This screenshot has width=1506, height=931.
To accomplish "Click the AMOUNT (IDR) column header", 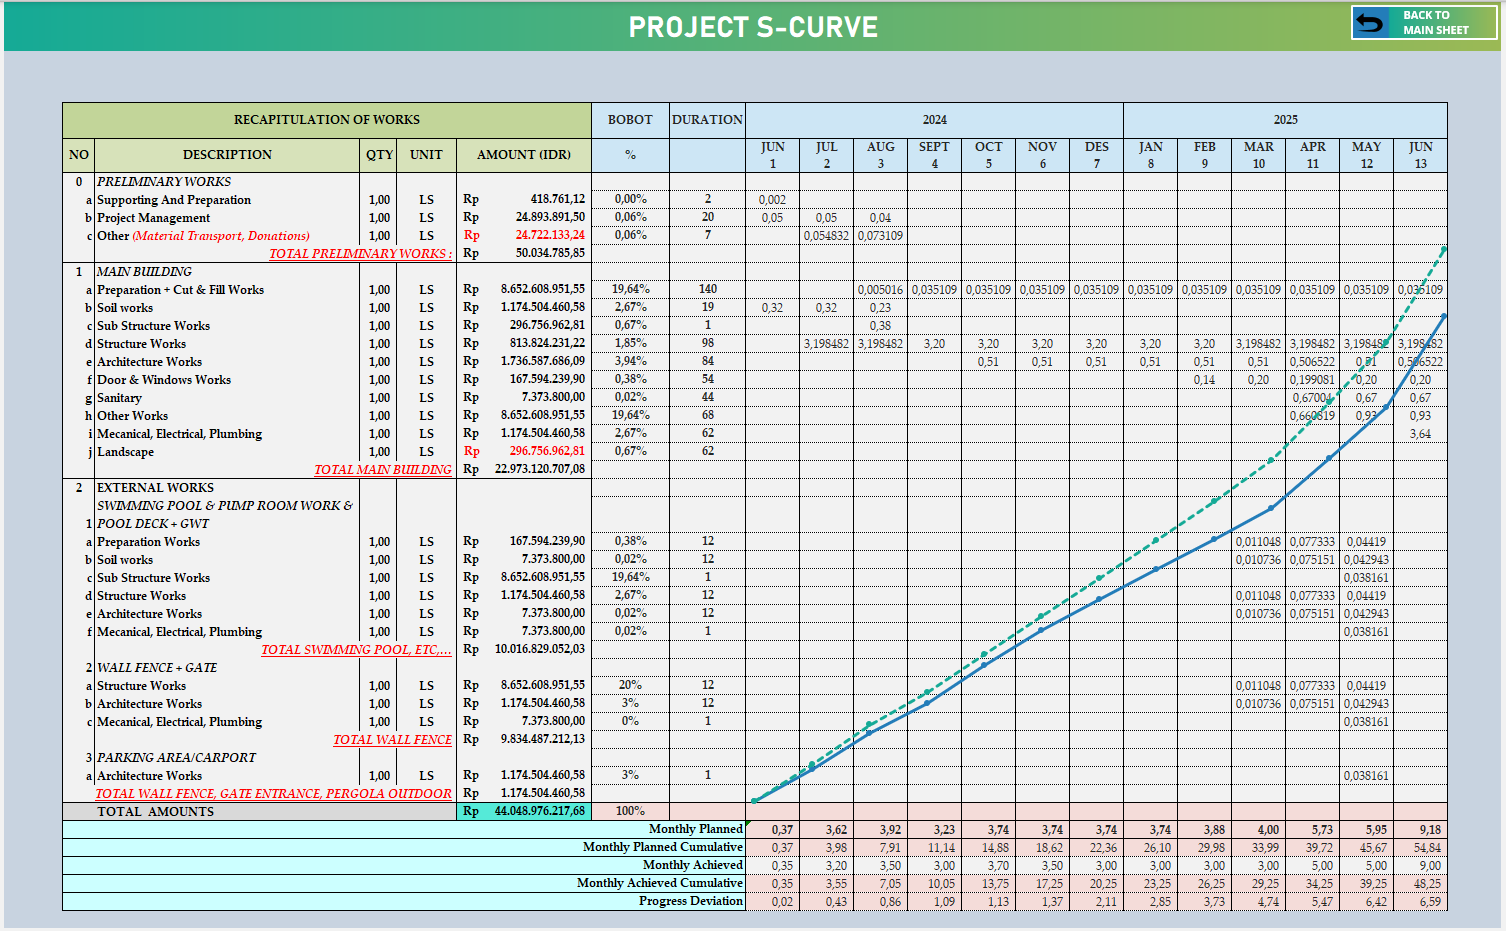I will (x=523, y=155).
